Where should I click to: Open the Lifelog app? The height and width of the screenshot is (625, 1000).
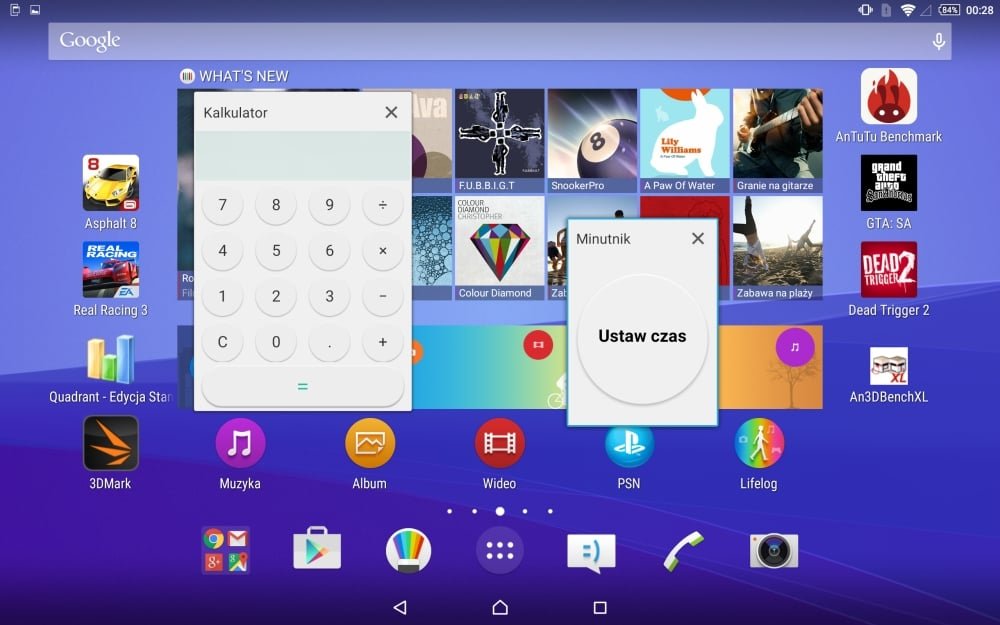759,443
